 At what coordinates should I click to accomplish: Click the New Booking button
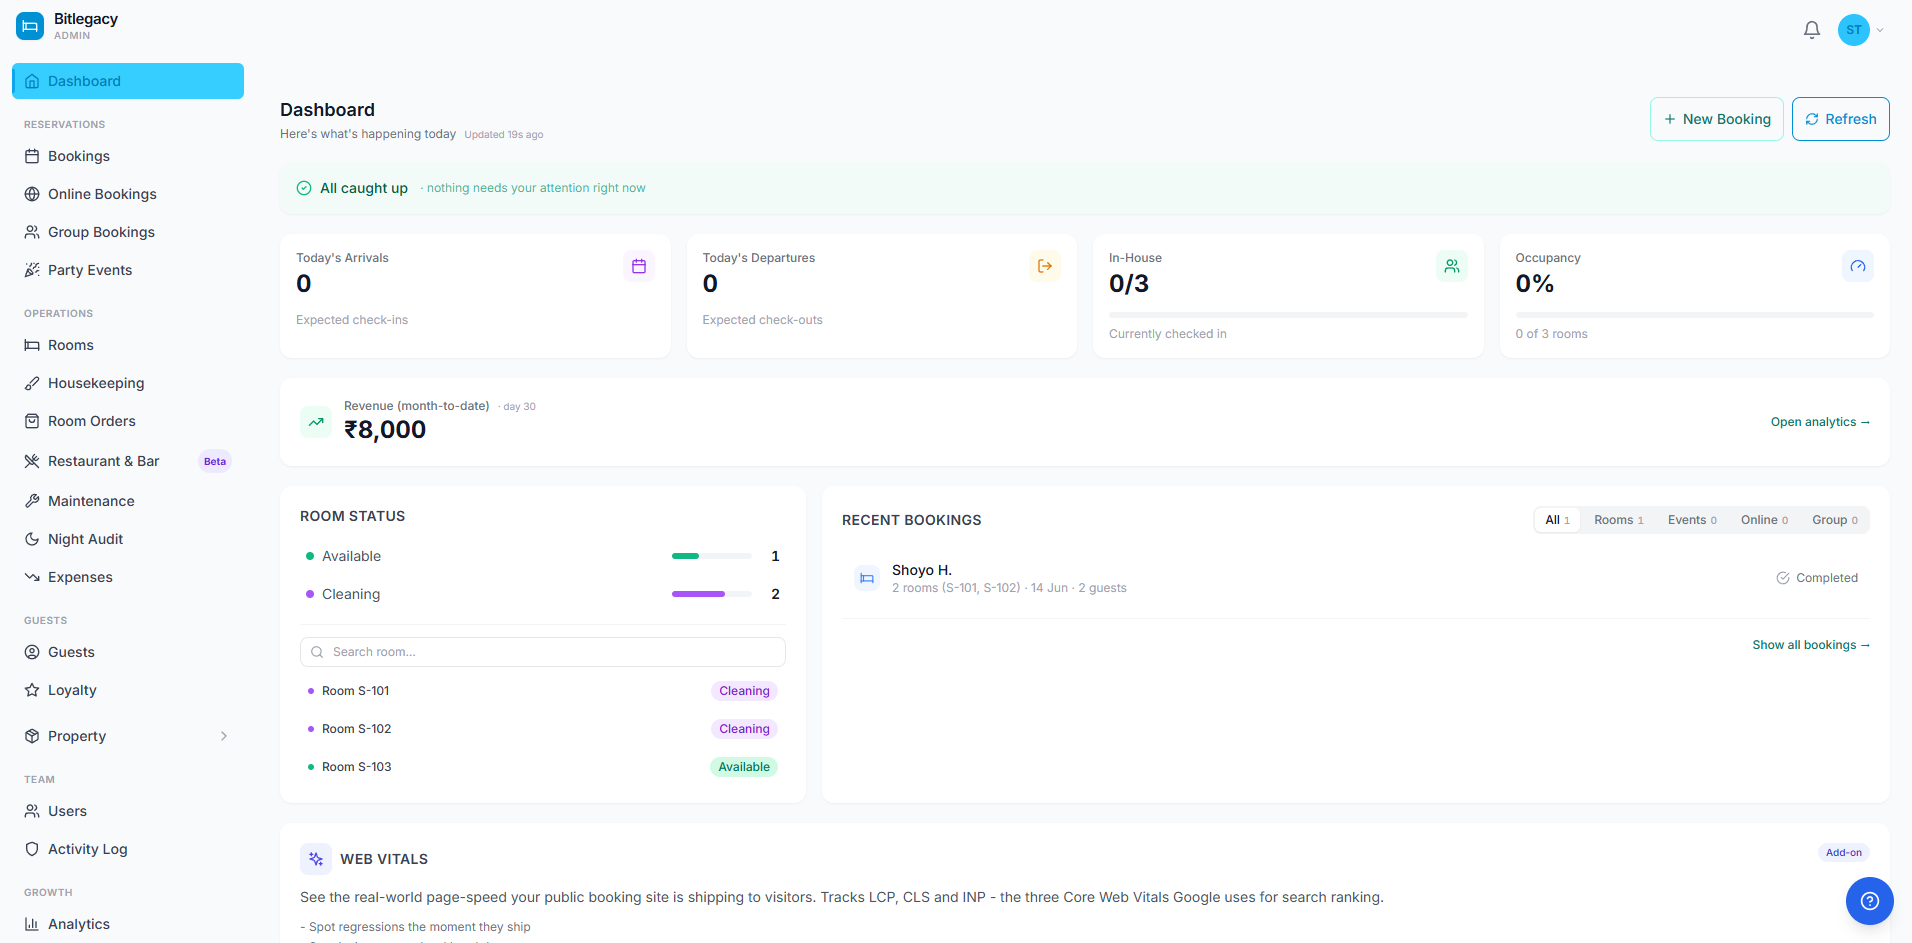coord(1716,119)
